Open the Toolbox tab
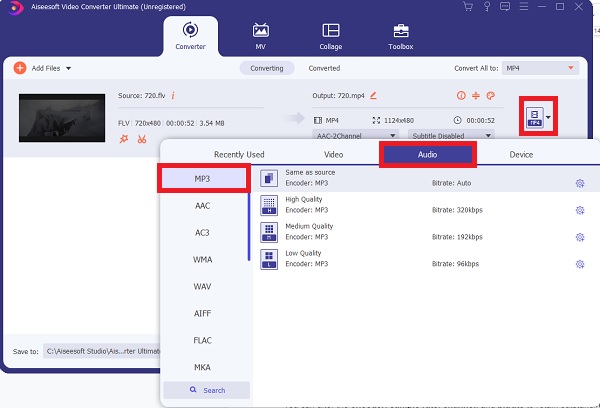This screenshot has width=600, height=408. (401, 36)
